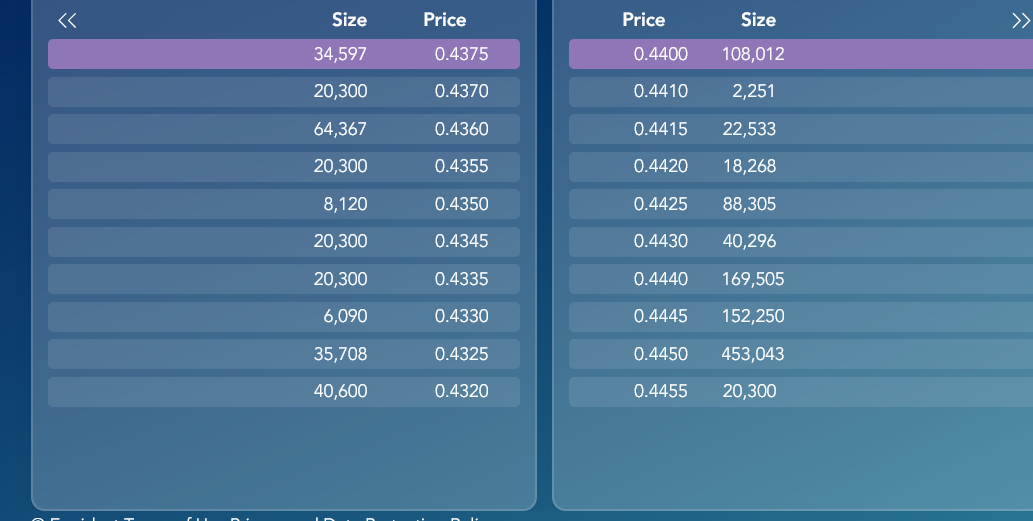Select the highlighted ask row 0.4400

[801, 54]
